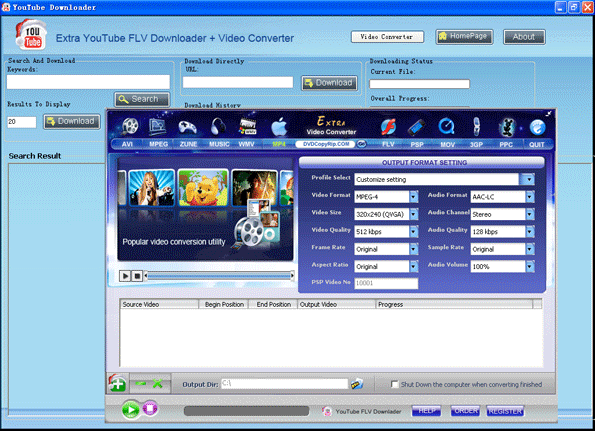Click the preview playback seek slider
595x431 pixels.
(219, 275)
